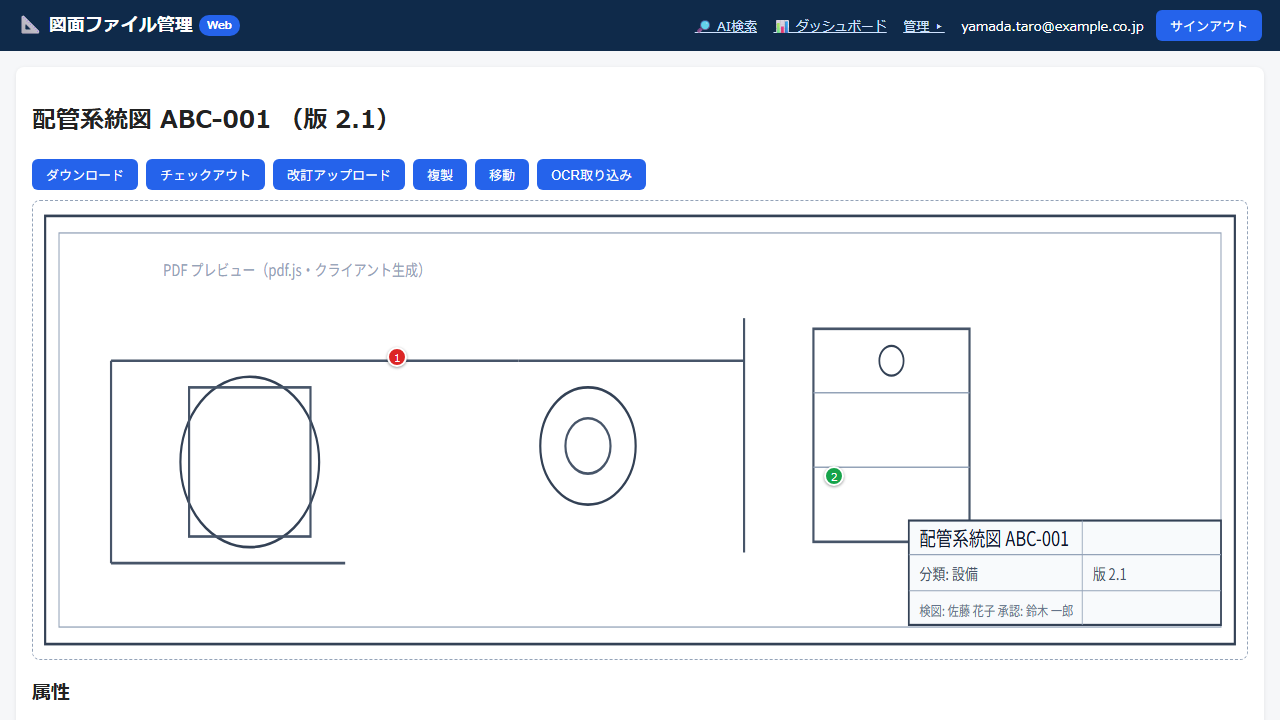1280x720 pixels.
Task: Click the Web badge
Action: click(219, 25)
